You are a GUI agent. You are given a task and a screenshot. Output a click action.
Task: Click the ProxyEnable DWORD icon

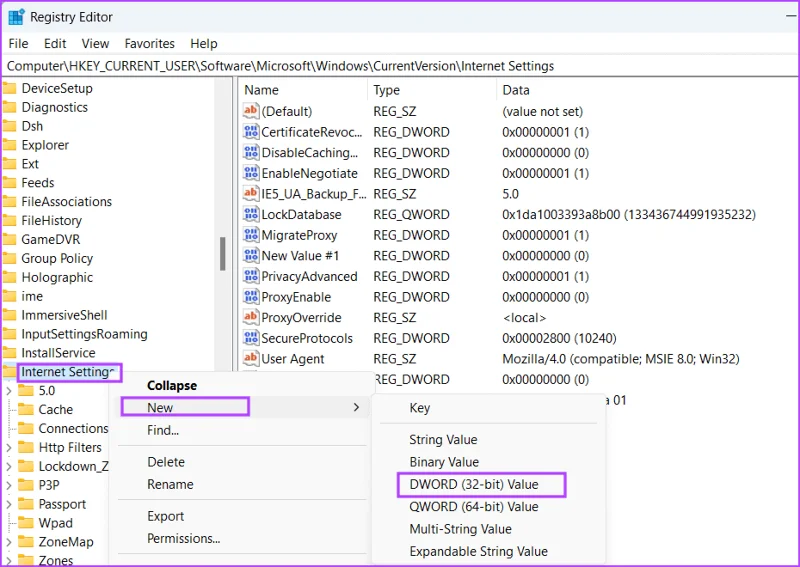(251, 297)
